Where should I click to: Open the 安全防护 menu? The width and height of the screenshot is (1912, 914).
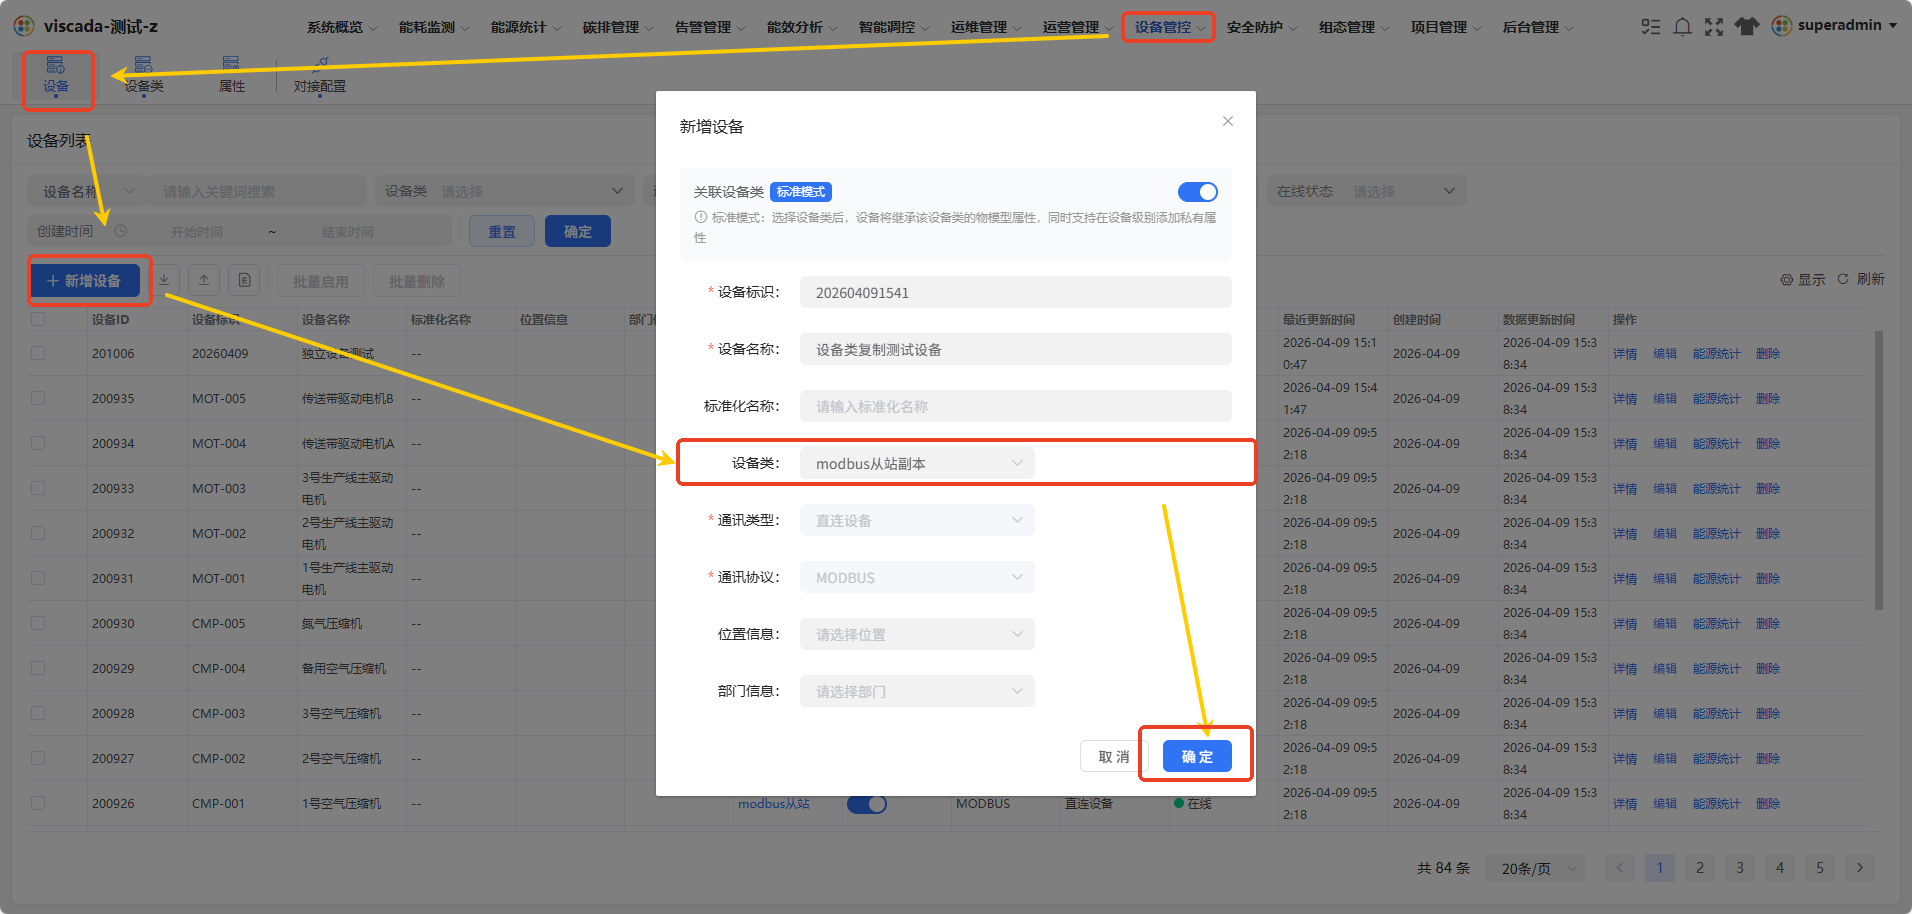coord(1262,27)
